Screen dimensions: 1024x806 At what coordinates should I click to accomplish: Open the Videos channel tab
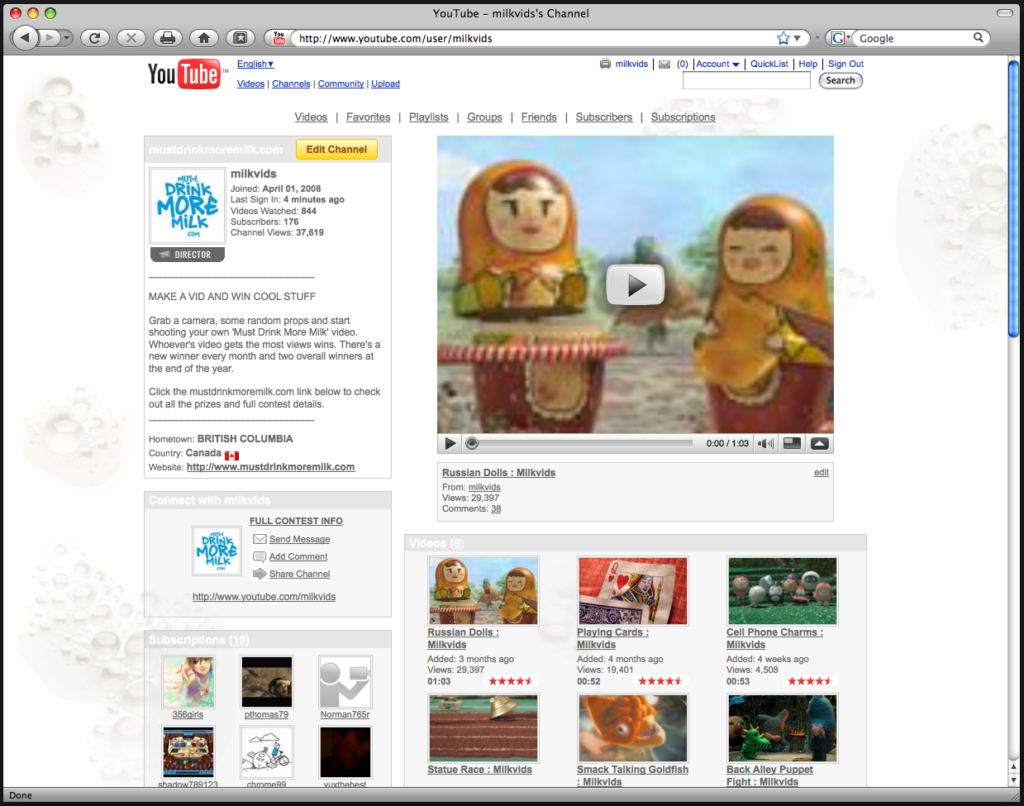pos(311,117)
